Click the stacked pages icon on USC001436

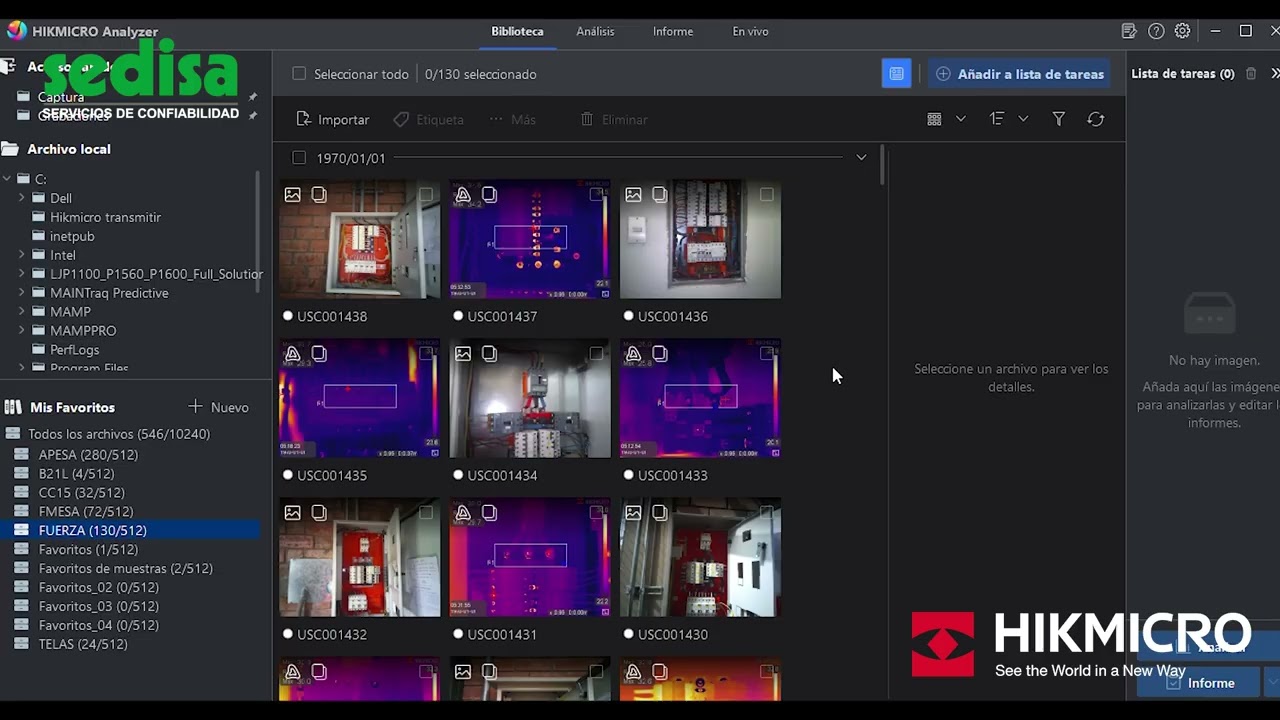pos(660,195)
